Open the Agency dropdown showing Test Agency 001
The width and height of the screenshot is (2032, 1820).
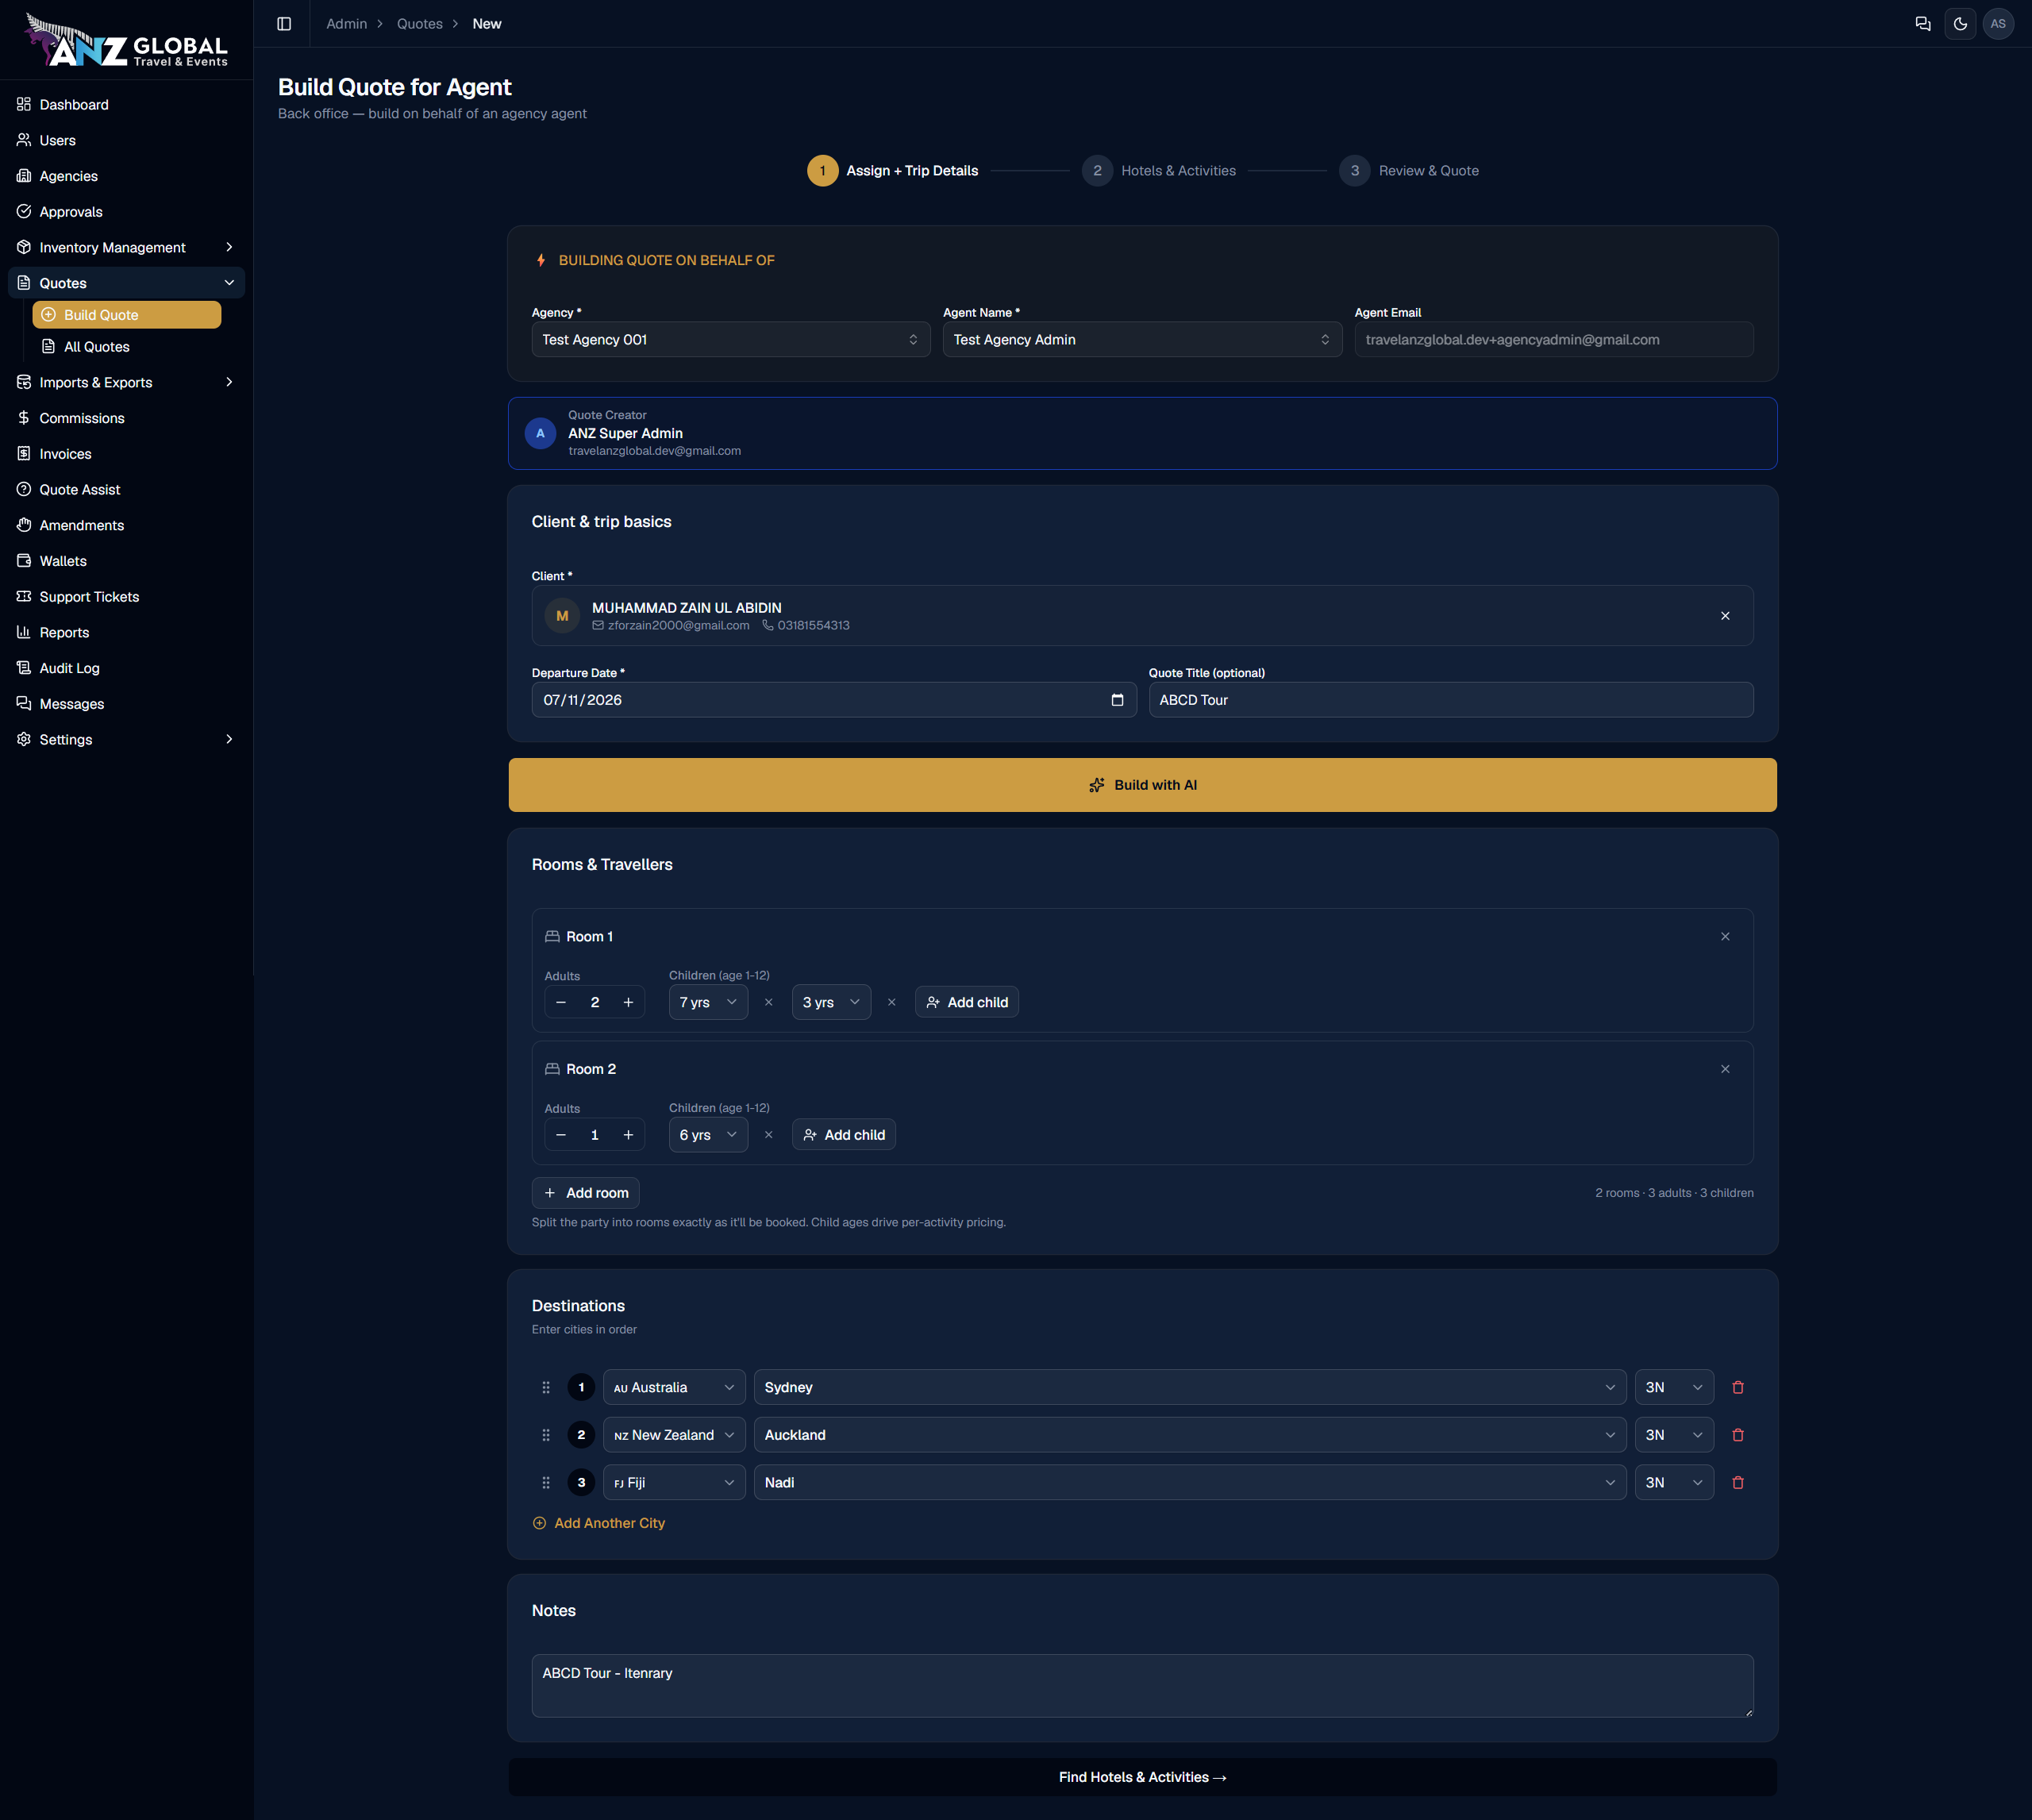731,340
